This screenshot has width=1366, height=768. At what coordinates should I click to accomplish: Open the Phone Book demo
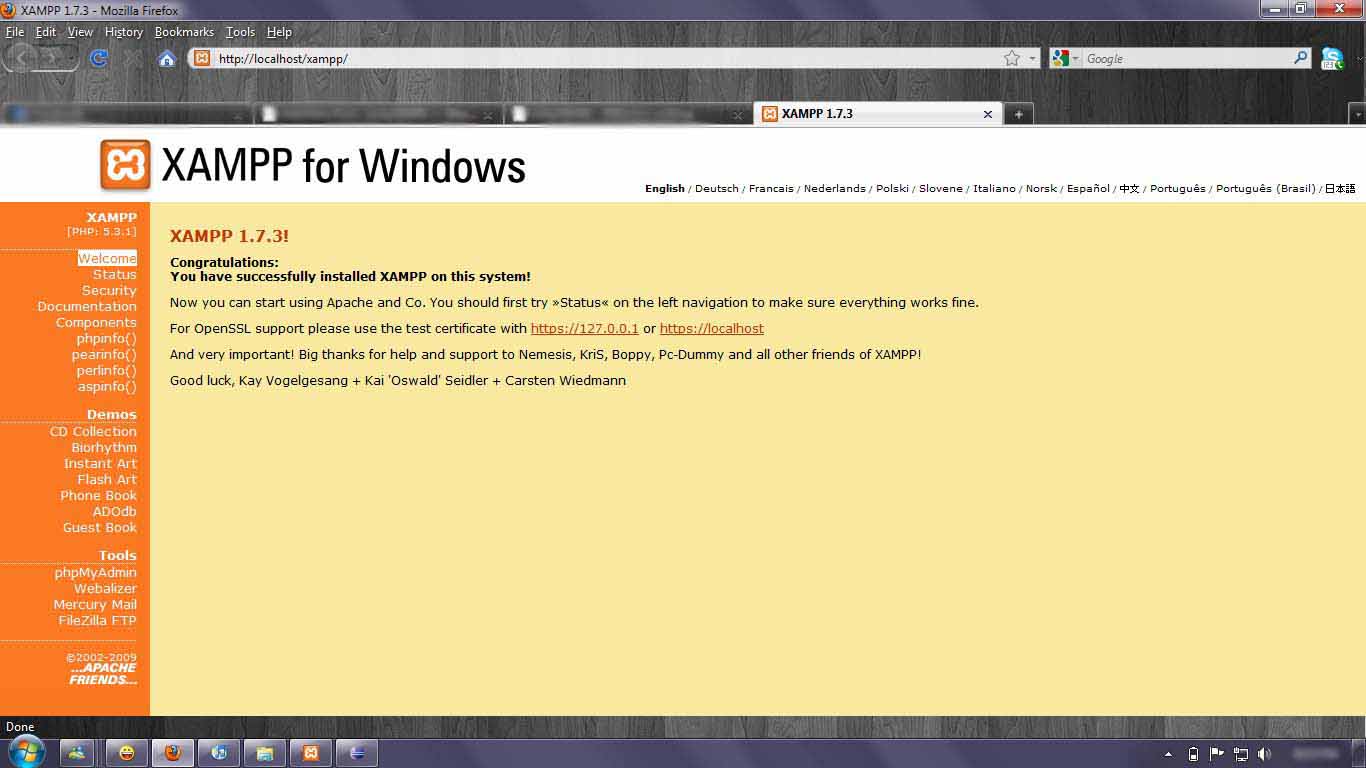pos(98,495)
